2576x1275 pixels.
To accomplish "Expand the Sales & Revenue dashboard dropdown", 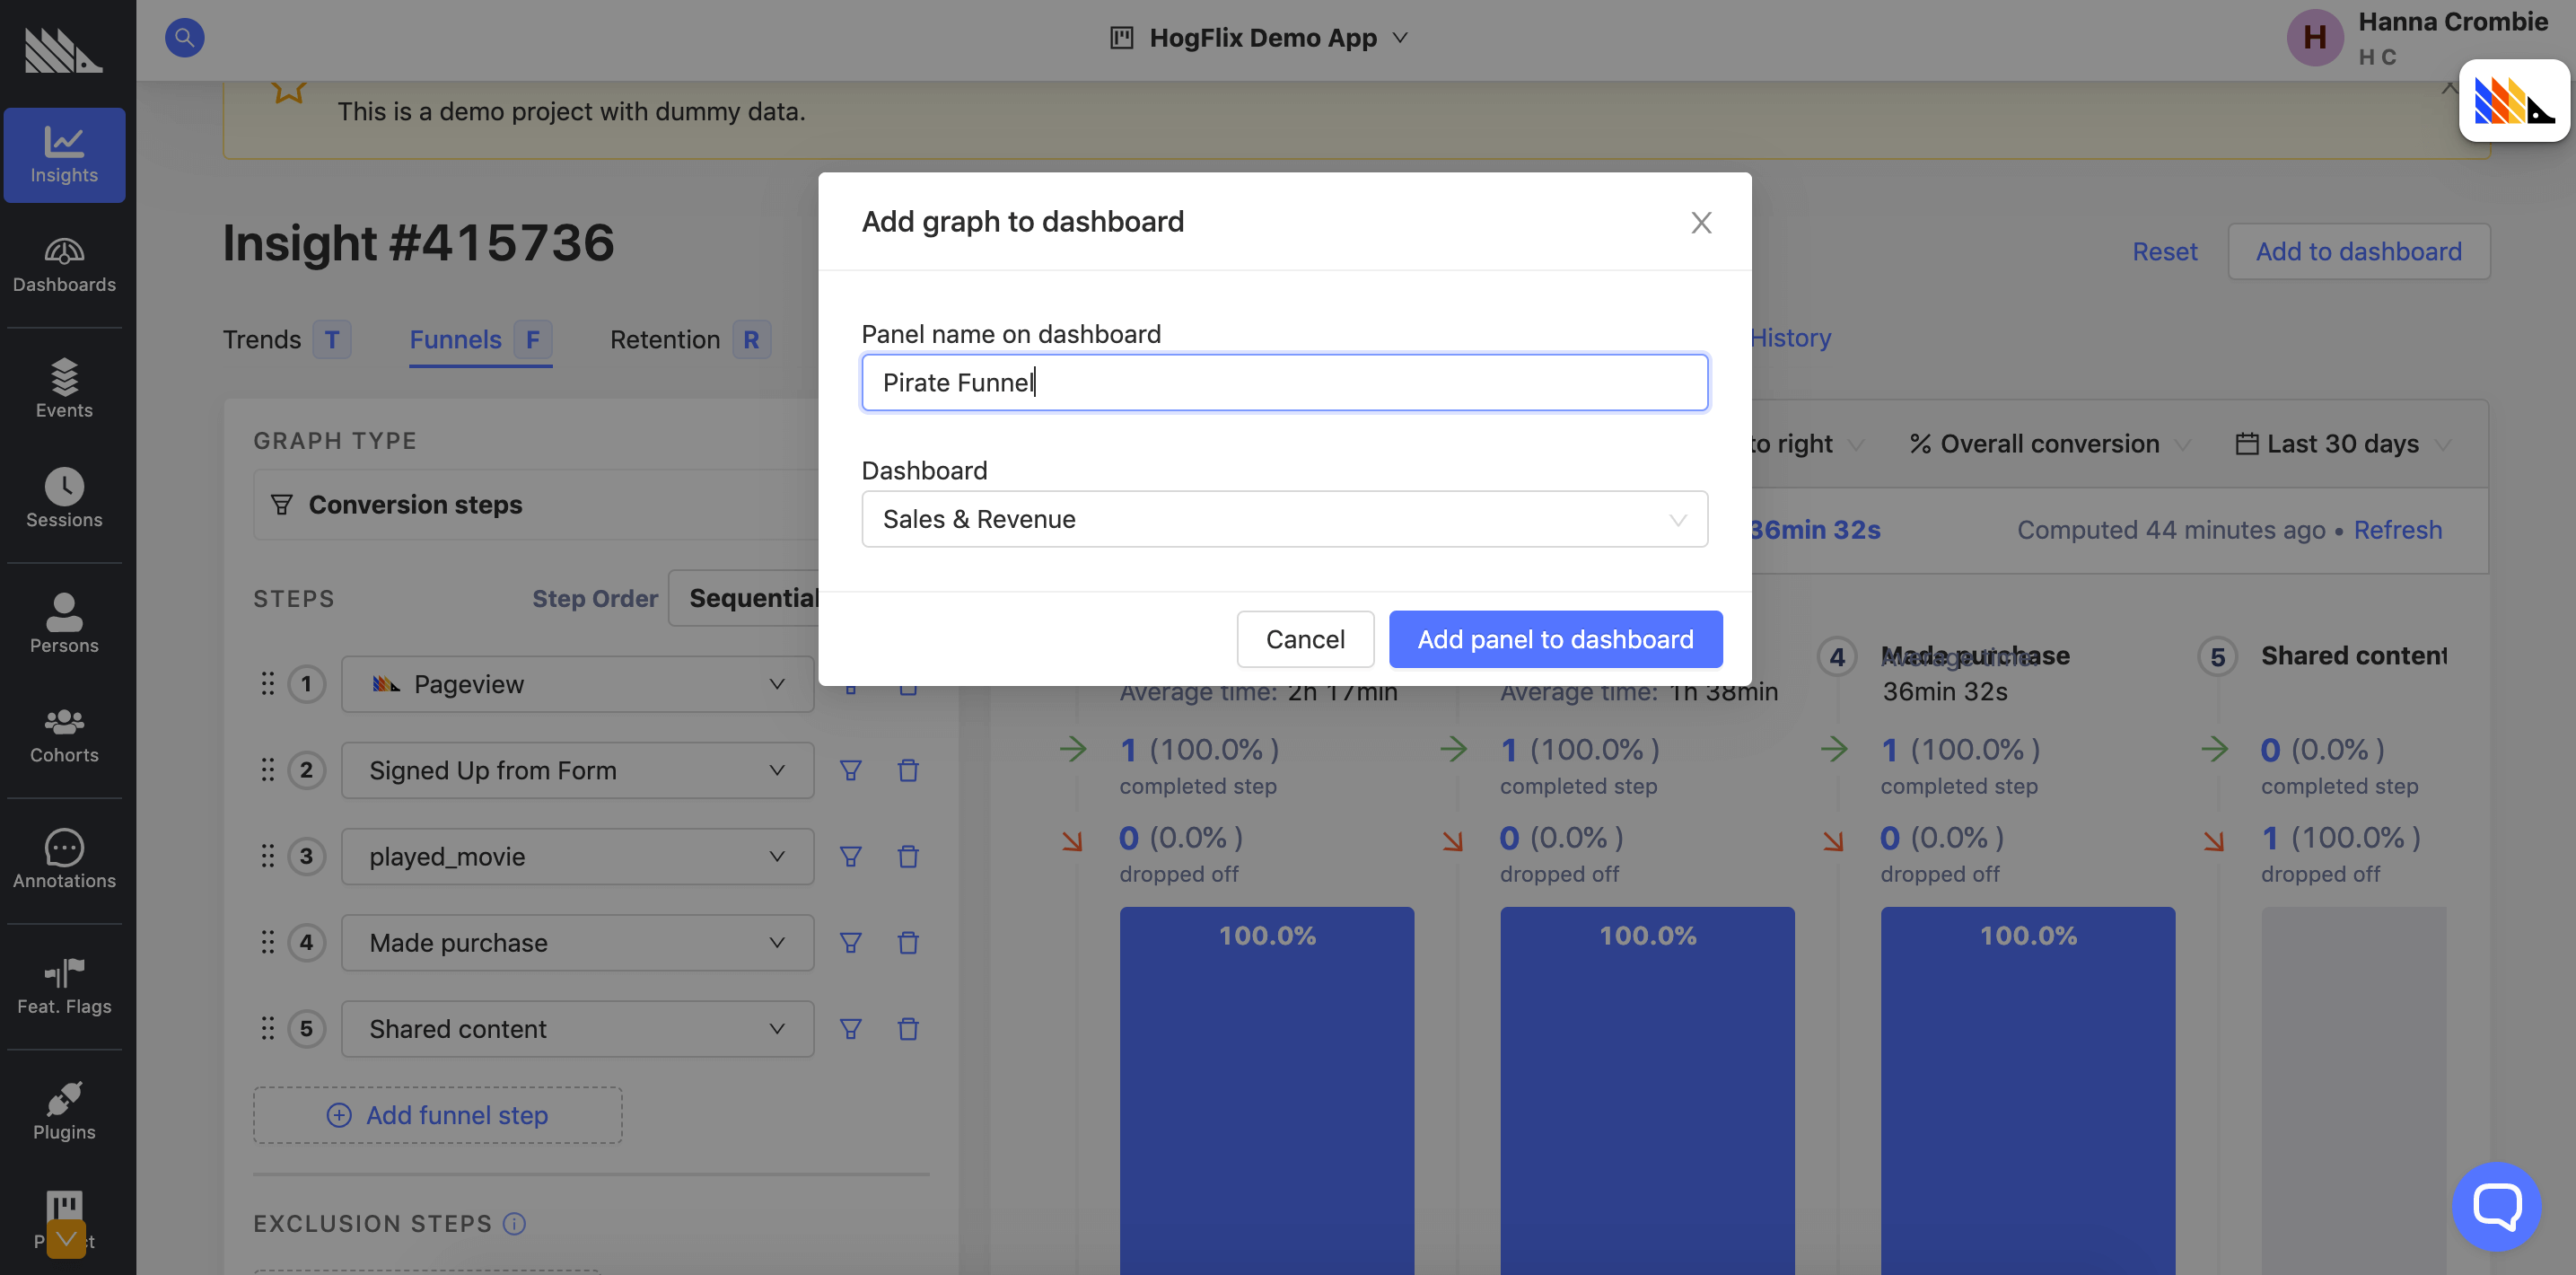I will 1283,519.
